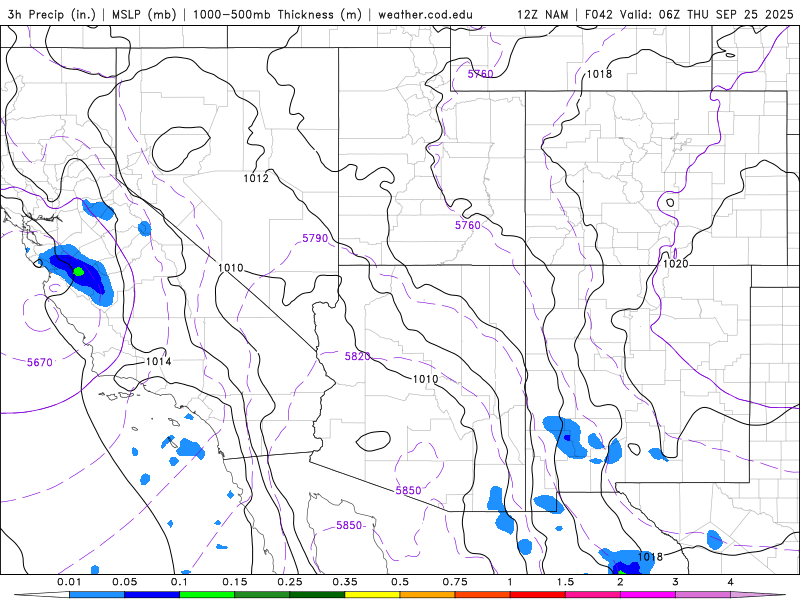Click the '0.35' legend value
This screenshot has height=600, width=800.
(x=345, y=582)
